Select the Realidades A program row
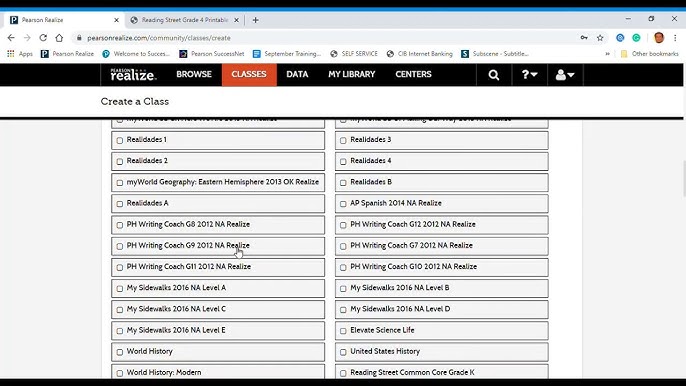Image resolution: width=686 pixels, height=386 pixels. 218,204
